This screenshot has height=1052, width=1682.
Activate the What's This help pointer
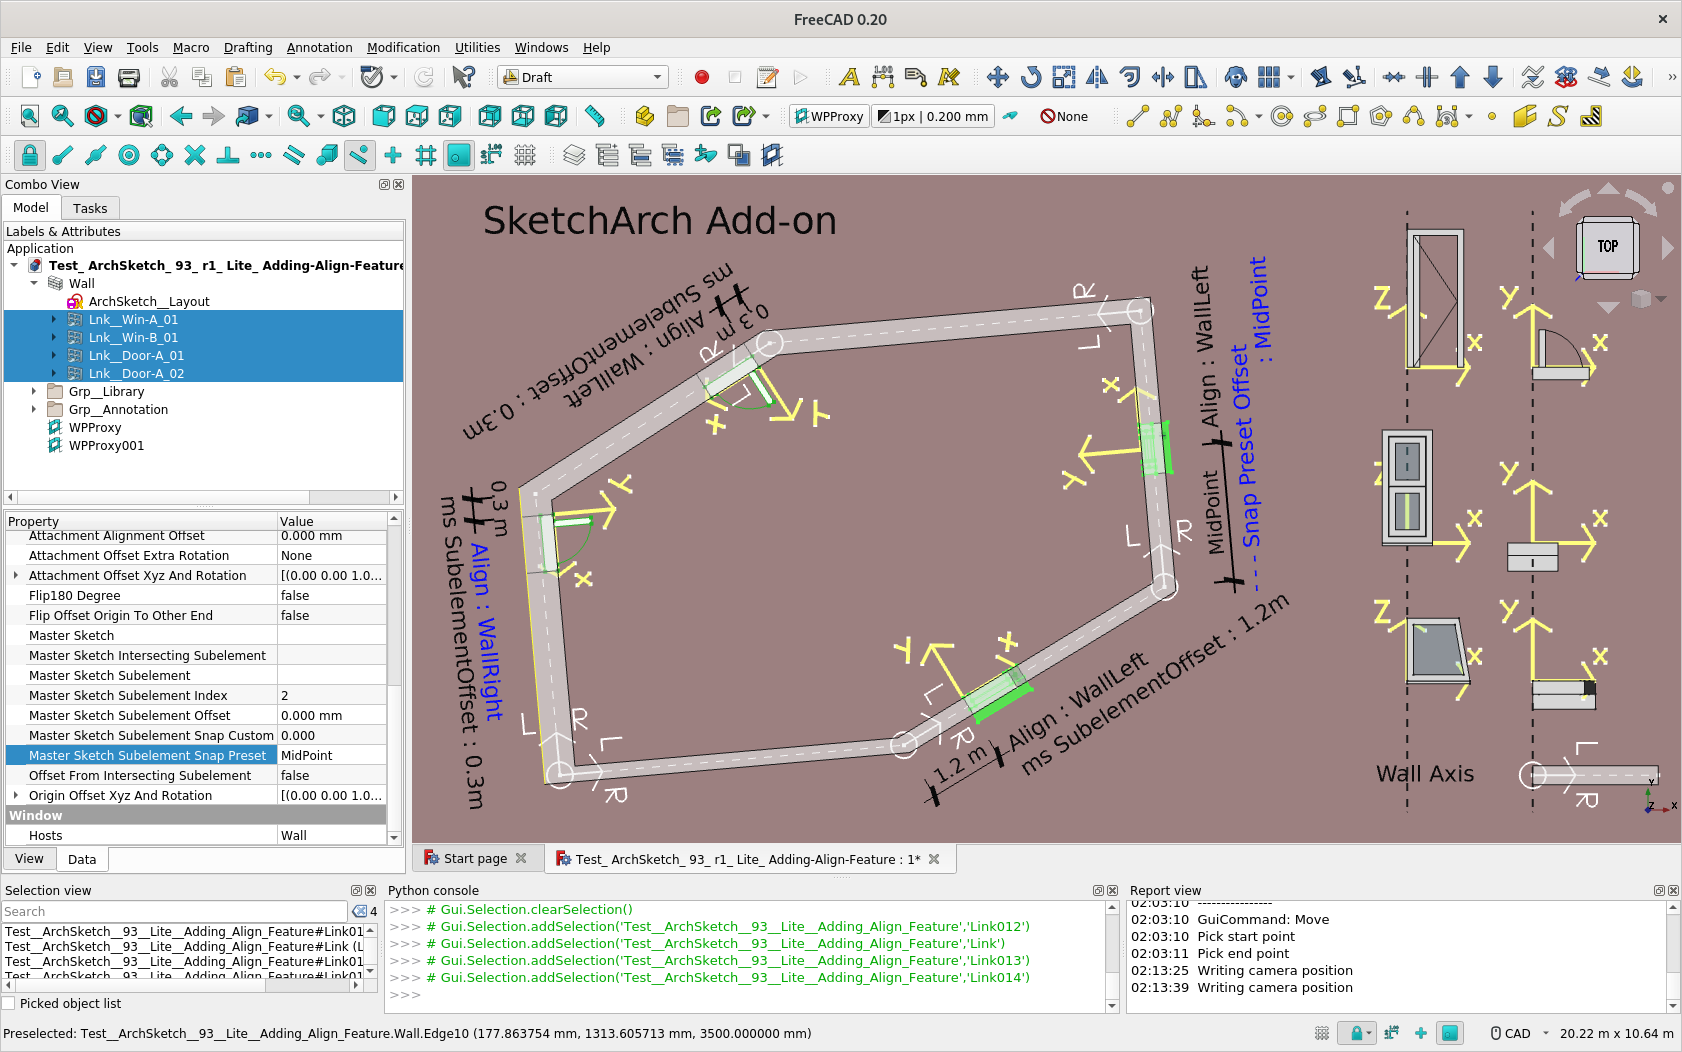click(463, 77)
